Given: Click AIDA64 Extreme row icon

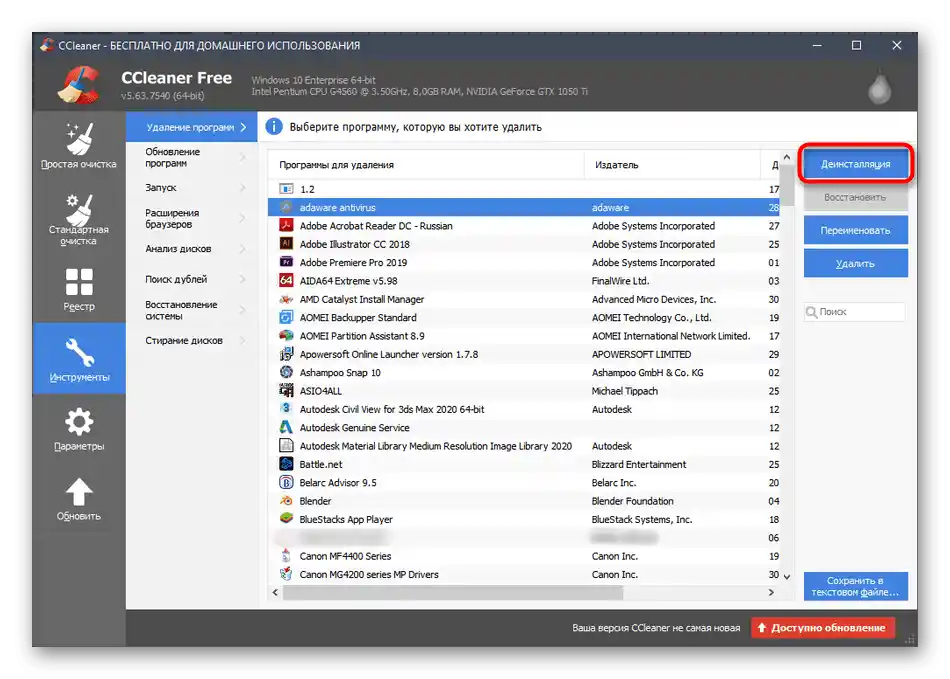Looking at the screenshot, I should pos(286,280).
